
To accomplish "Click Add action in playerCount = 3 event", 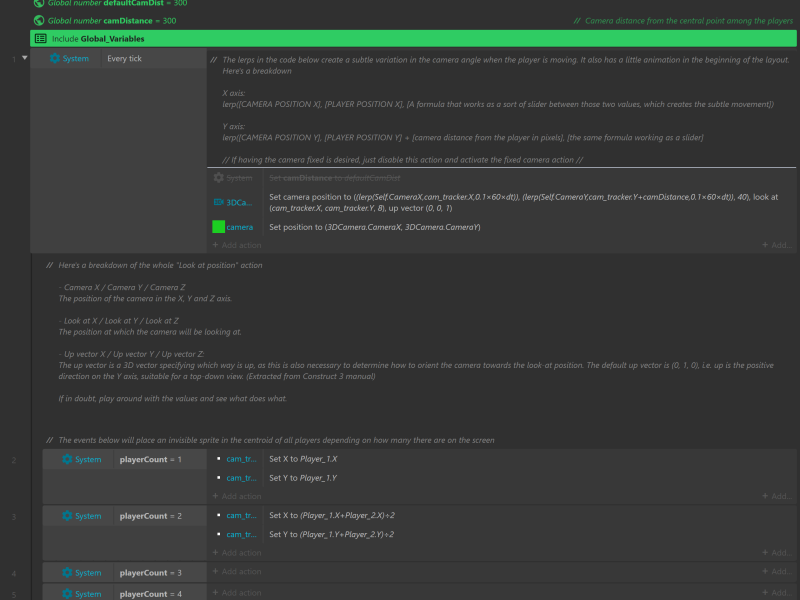I will click(x=237, y=571).
